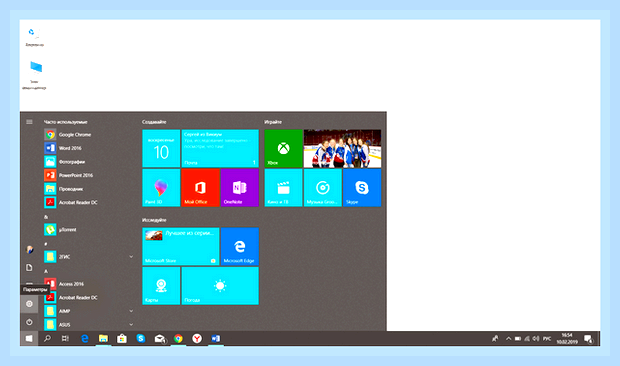Screen dimensions: 620x366
Task: Click the Windows Start button on taskbar
Action: [x=29, y=339]
